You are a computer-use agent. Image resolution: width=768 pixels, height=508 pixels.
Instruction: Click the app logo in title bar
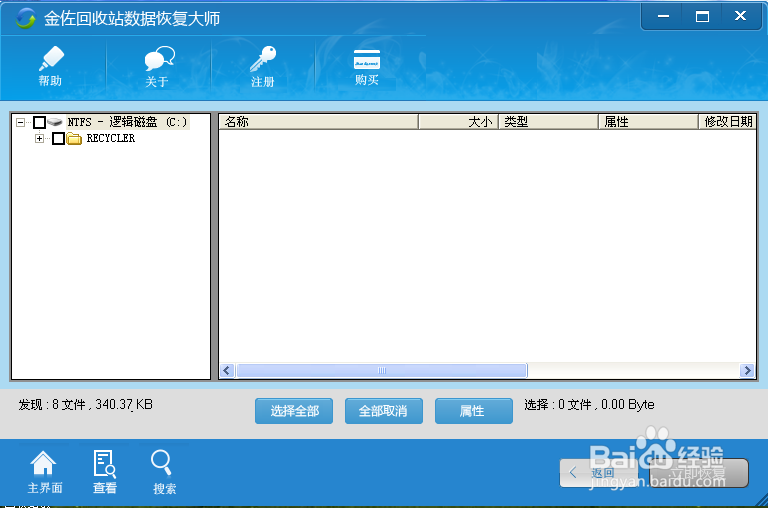tap(25, 19)
